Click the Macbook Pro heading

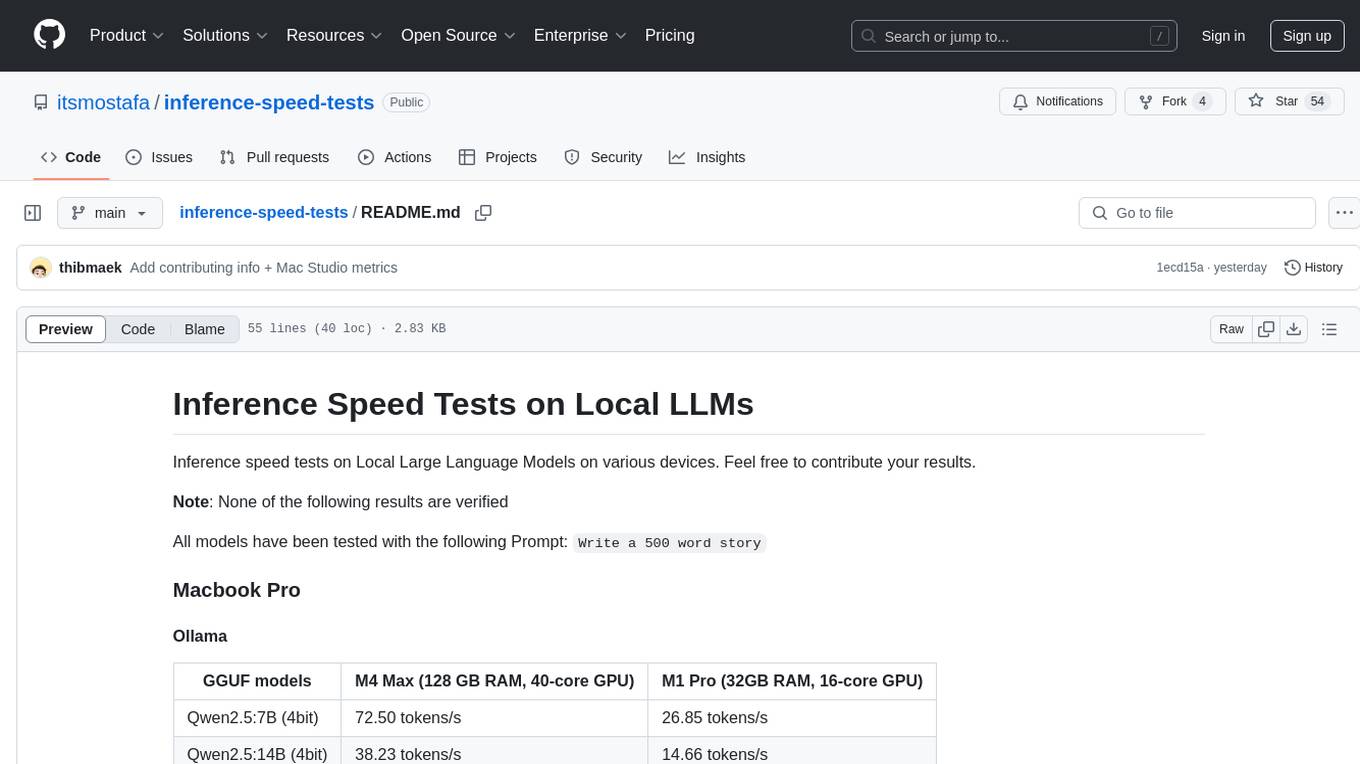(237, 590)
